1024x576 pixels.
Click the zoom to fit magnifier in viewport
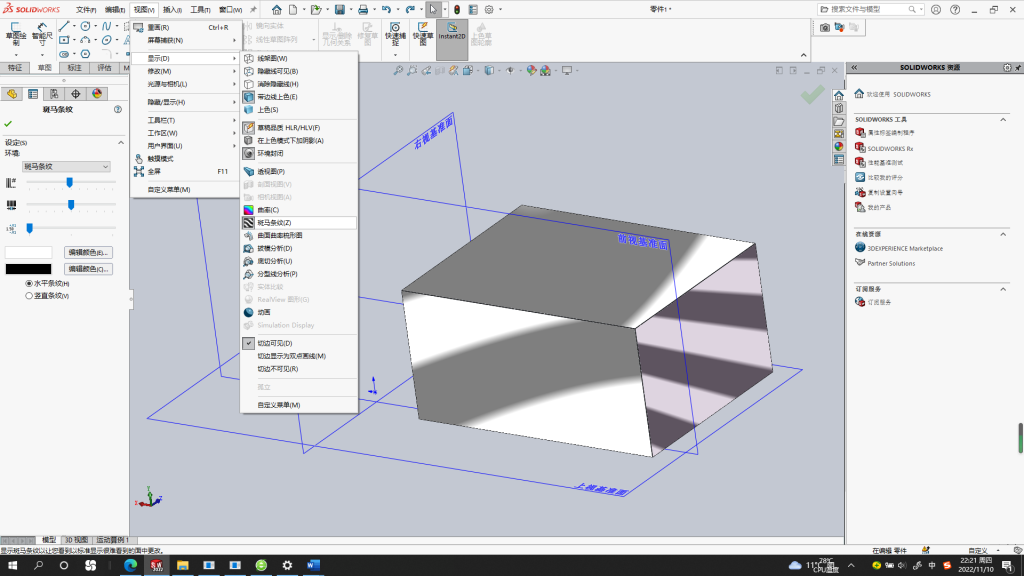[398, 71]
